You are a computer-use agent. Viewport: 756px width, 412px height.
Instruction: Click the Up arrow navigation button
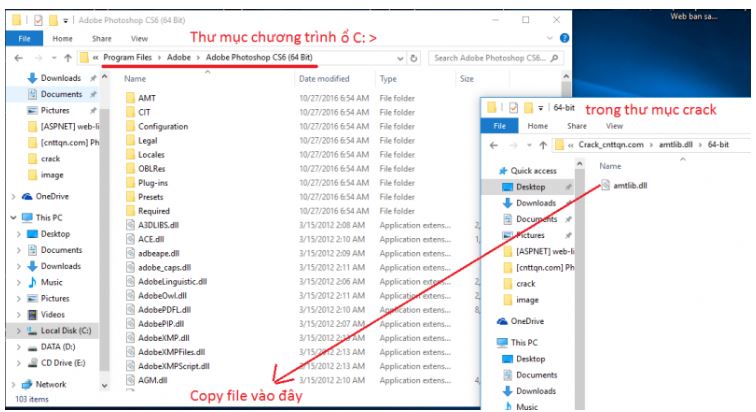tap(68, 57)
